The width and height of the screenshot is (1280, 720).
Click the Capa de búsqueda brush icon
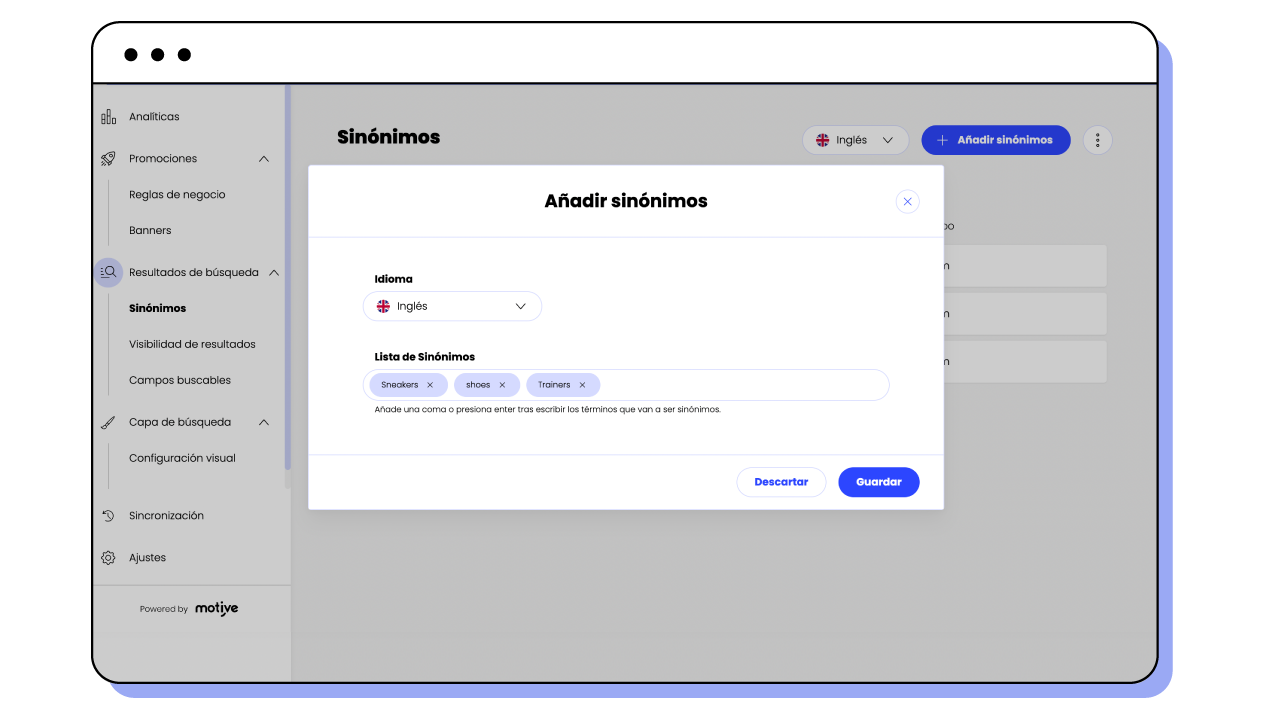(x=108, y=422)
